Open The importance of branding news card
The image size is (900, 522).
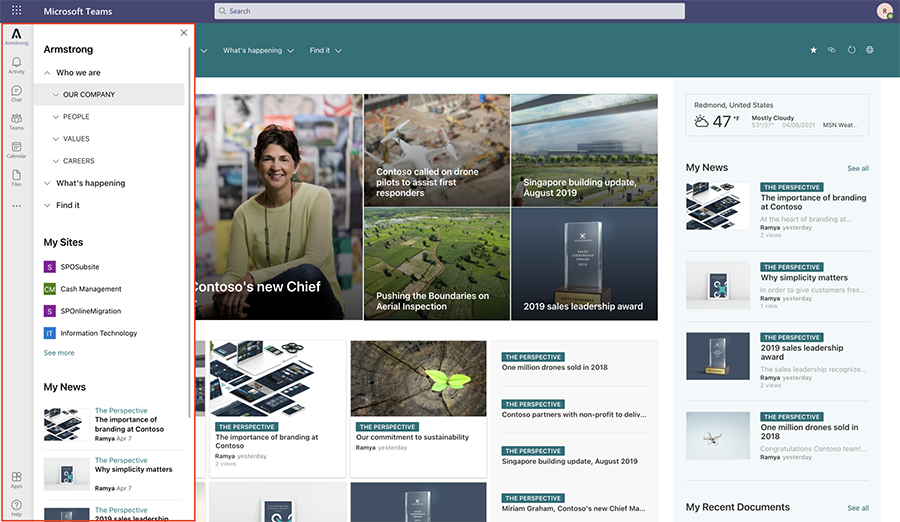point(278,409)
